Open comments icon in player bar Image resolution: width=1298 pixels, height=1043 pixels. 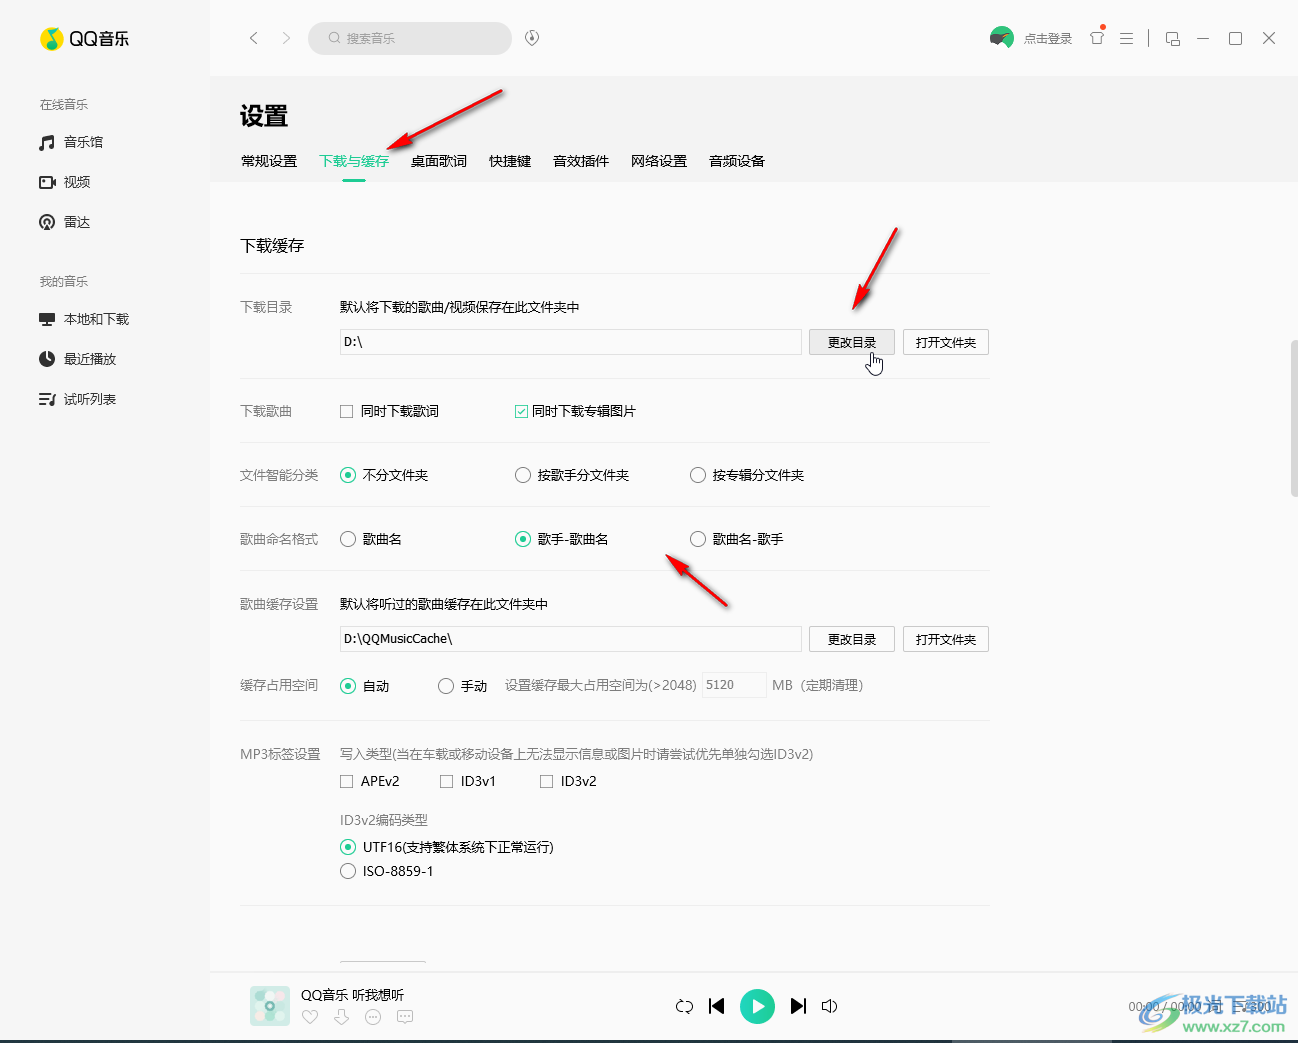pos(405,1017)
